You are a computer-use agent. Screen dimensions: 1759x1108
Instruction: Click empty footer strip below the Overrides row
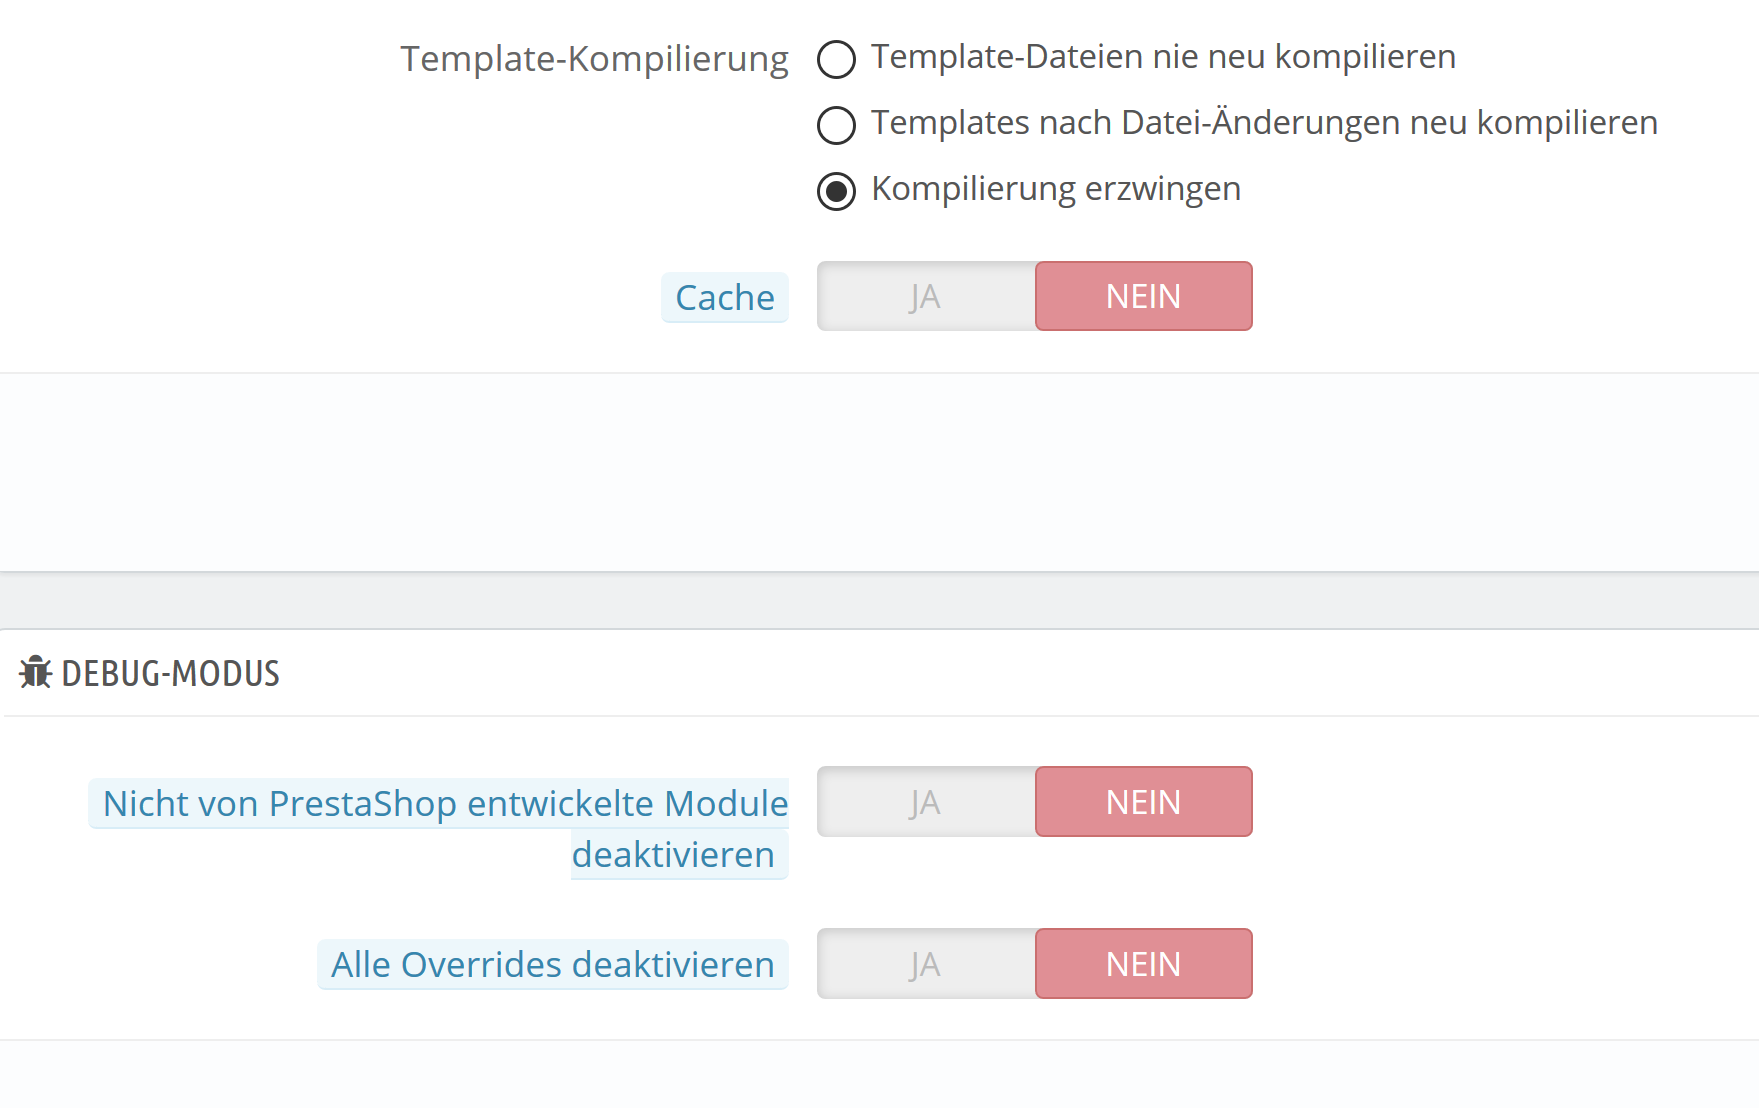[879, 1074]
